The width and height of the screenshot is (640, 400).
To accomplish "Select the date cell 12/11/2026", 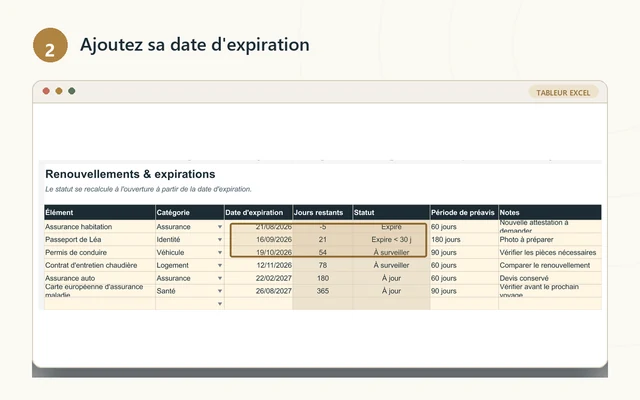I will (x=258, y=265).
